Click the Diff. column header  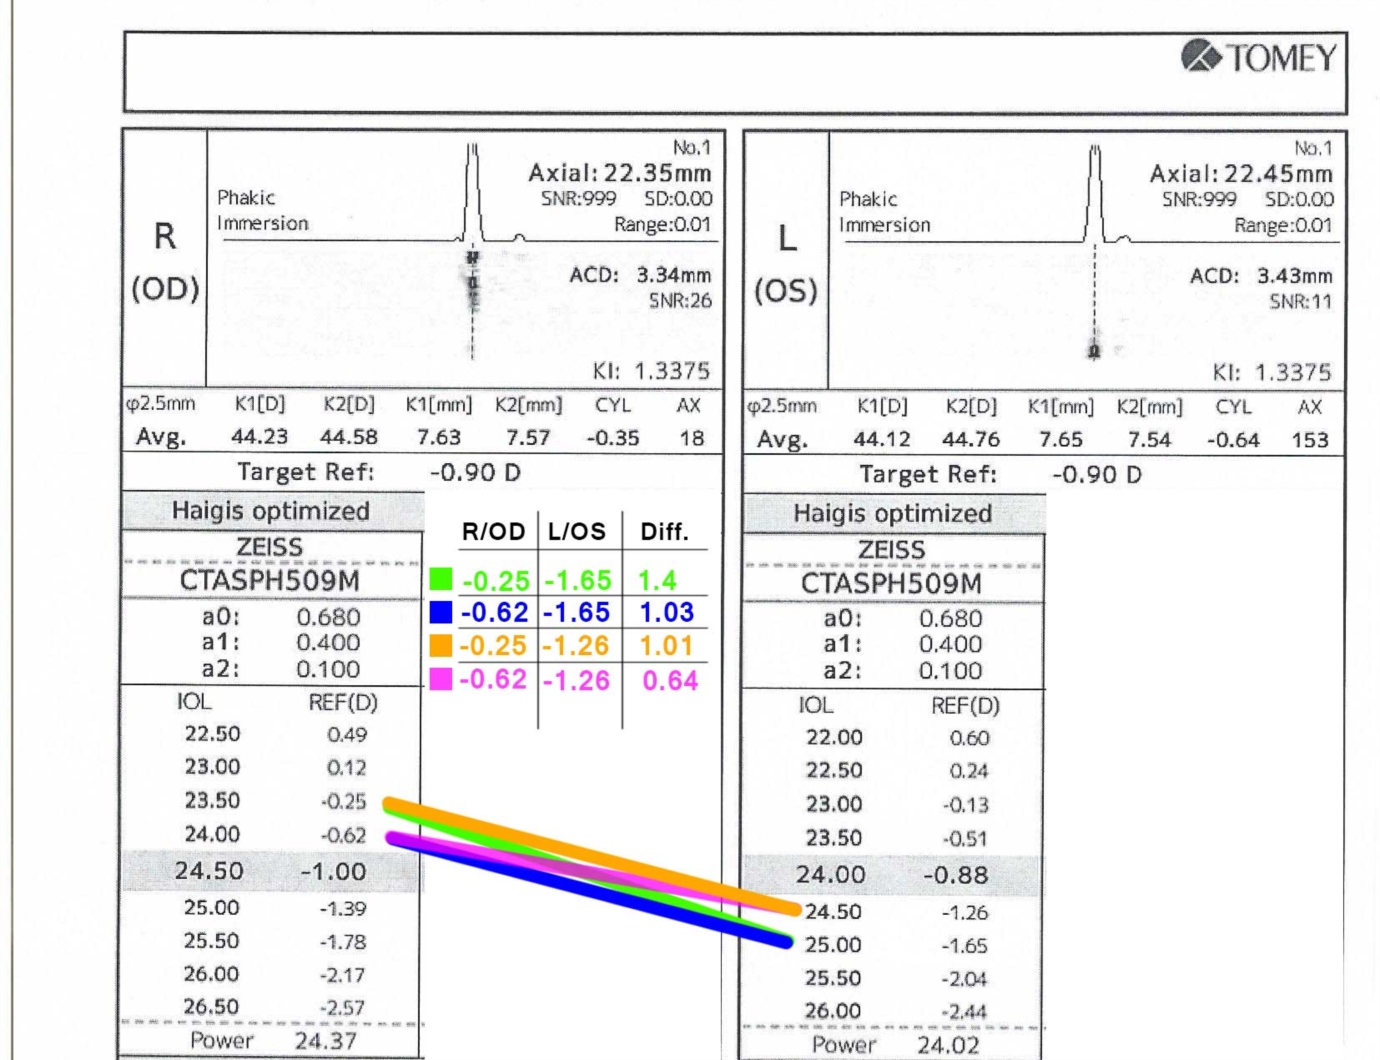coord(665,532)
